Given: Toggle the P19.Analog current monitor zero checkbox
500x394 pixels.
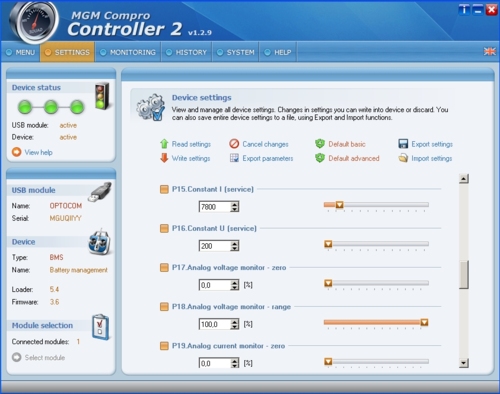Looking at the screenshot, I should (164, 346).
